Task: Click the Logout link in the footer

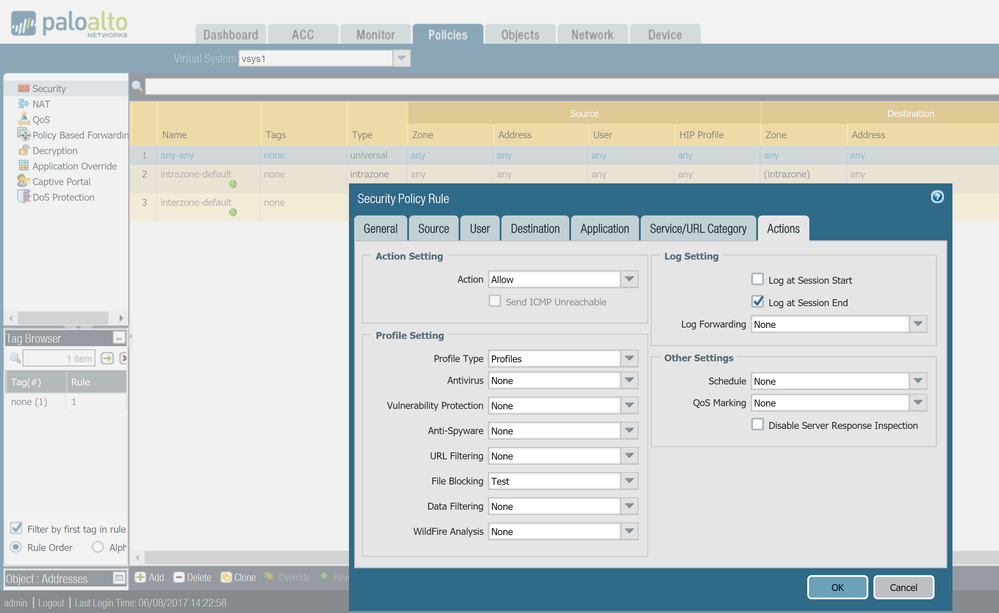Action: tap(51, 603)
